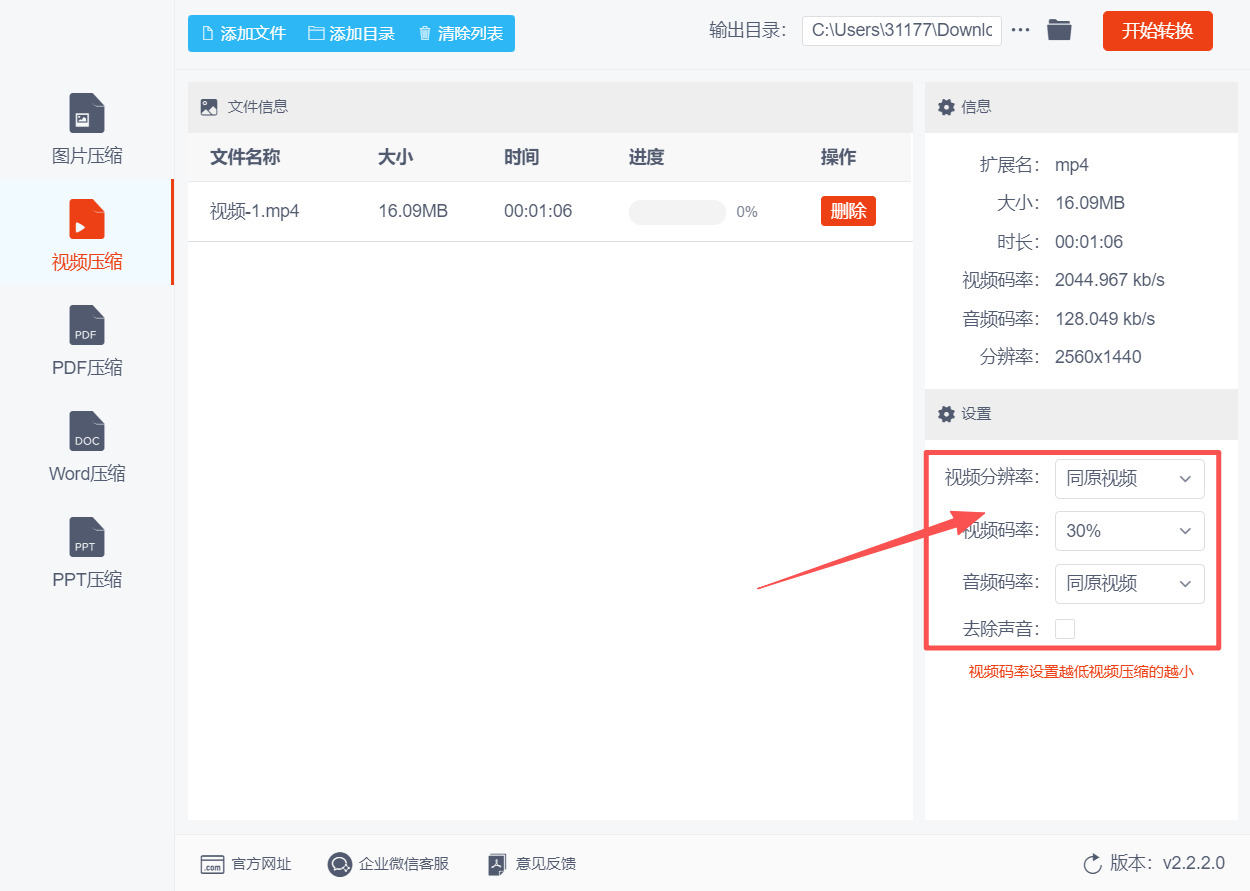Image resolution: width=1250 pixels, height=891 pixels.
Task: Switch to 图片压缩 tab label
Action: pos(87,156)
